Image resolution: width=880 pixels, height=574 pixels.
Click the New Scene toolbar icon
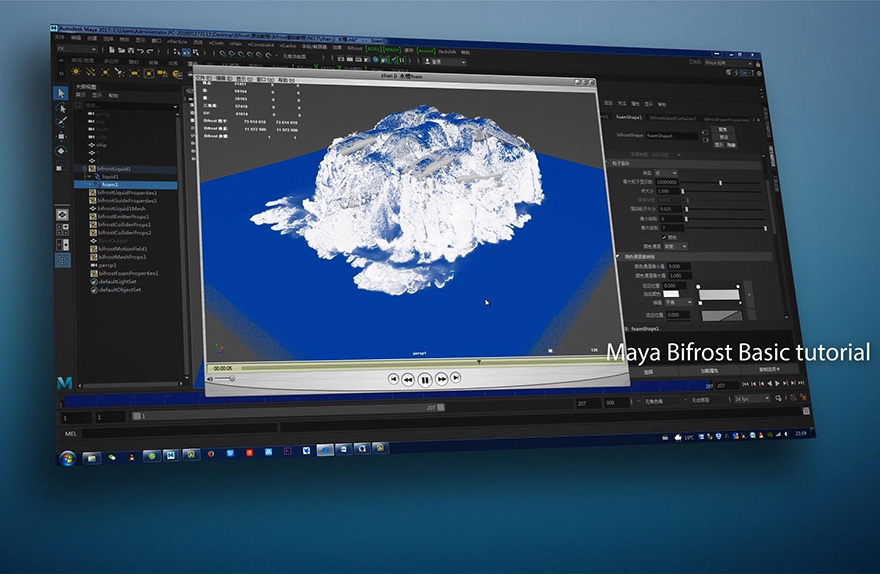[112, 49]
